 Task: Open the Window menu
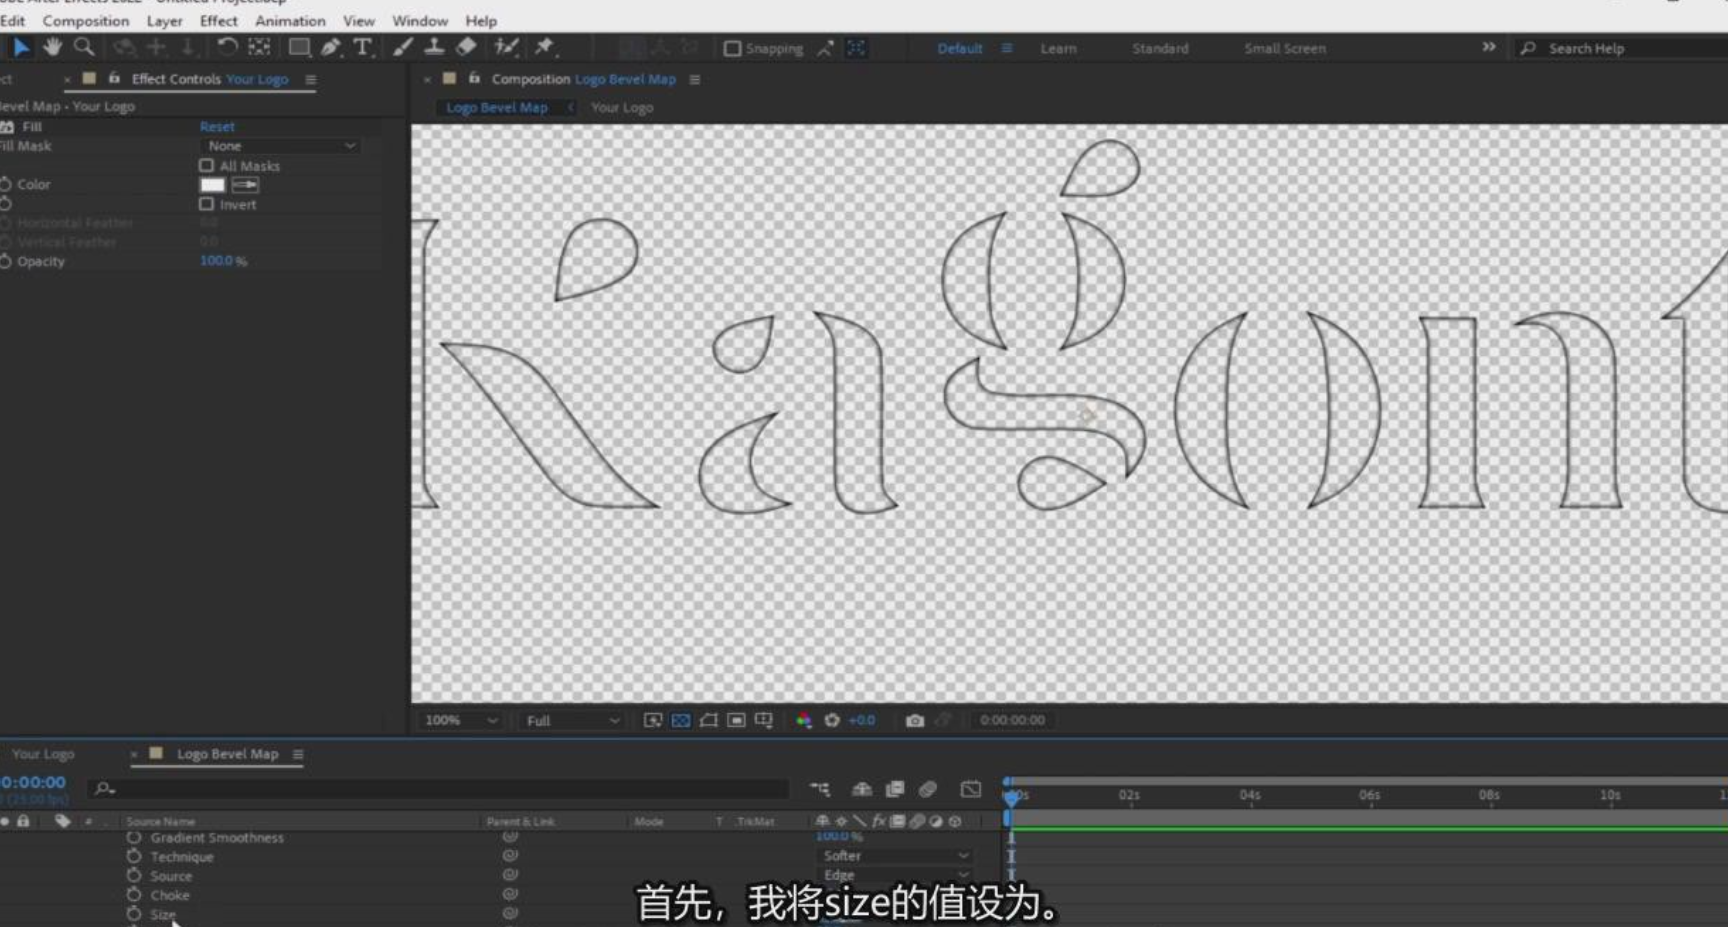click(x=420, y=20)
